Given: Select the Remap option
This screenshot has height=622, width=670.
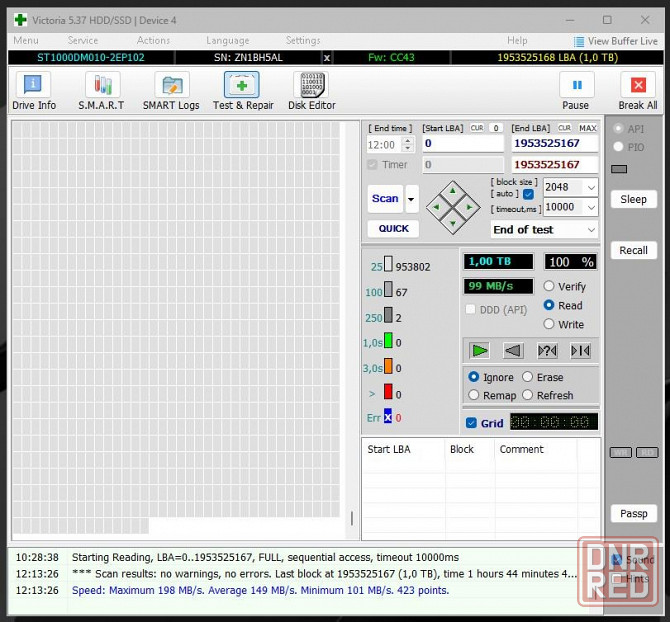Looking at the screenshot, I should [x=474, y=395].
